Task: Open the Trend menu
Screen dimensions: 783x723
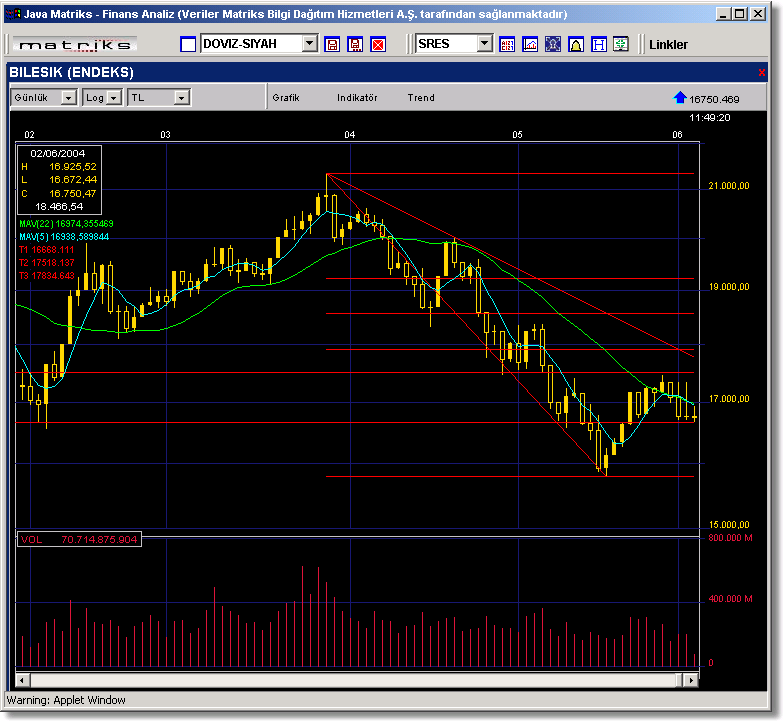Action: (421, 98)
